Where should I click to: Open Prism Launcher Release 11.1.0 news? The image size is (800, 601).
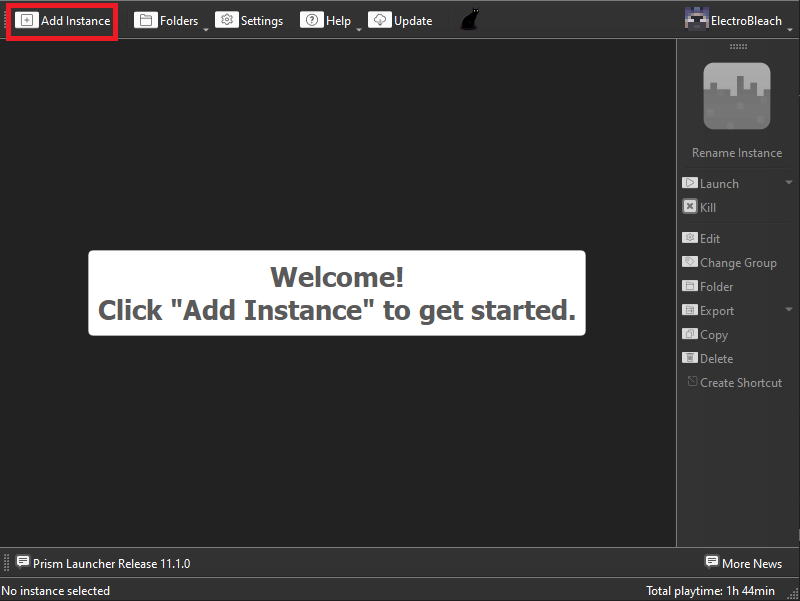click(103, 563)
